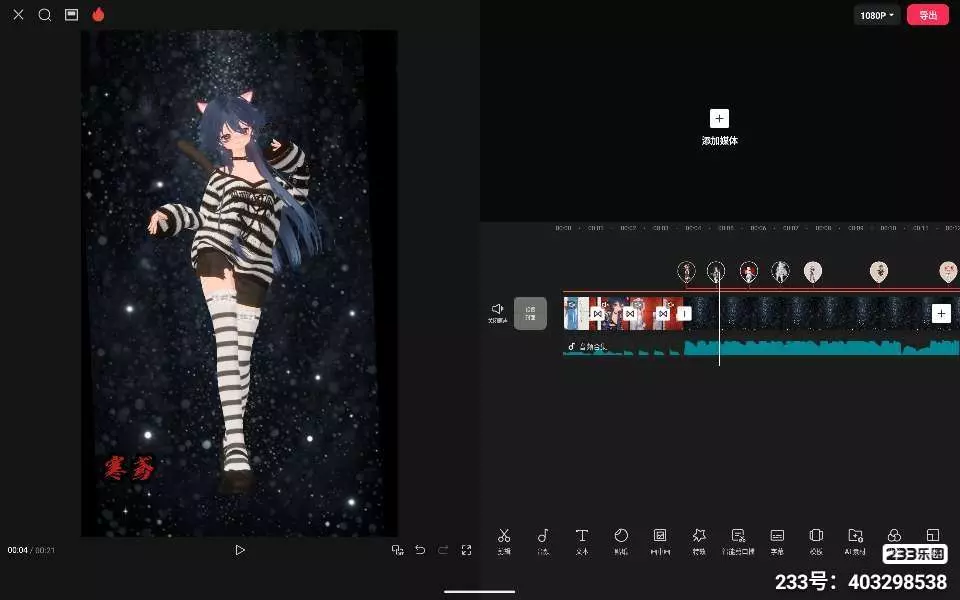
Task: Open the Audio music-note tool
Action: (542, 539)
